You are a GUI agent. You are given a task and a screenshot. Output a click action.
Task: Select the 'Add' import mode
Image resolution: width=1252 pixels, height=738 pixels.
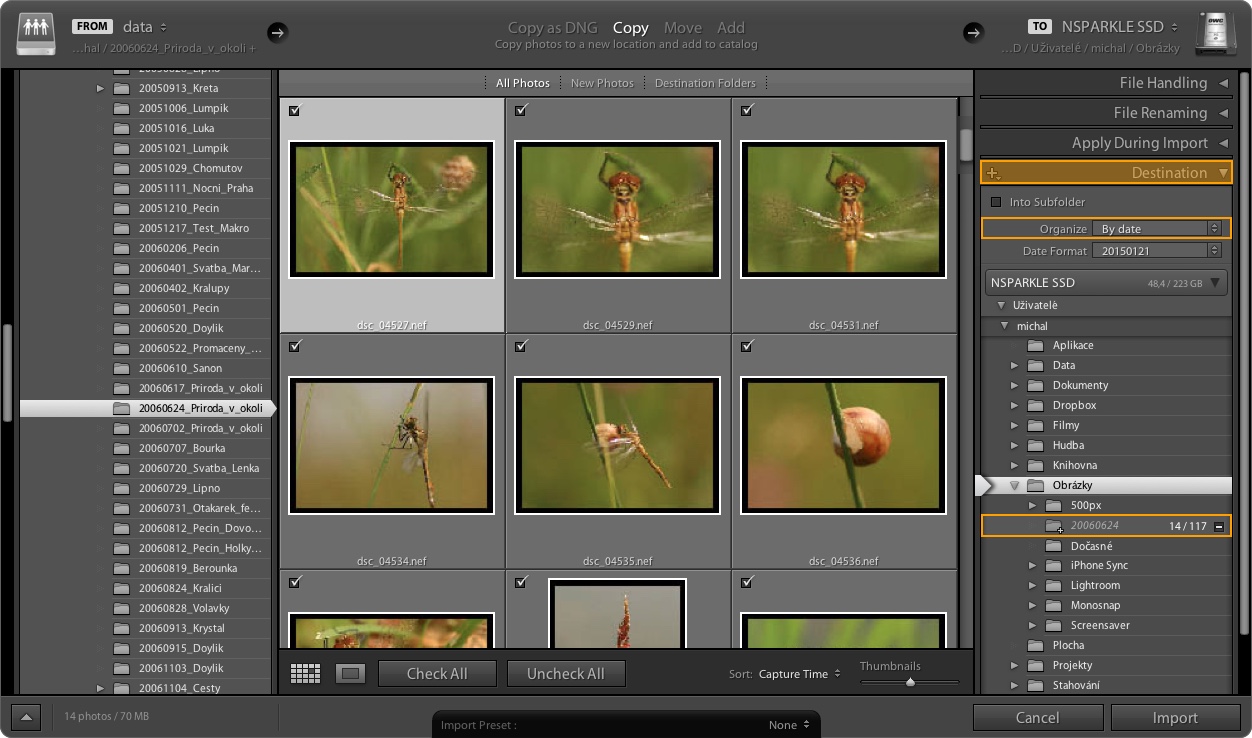point(731,28)
